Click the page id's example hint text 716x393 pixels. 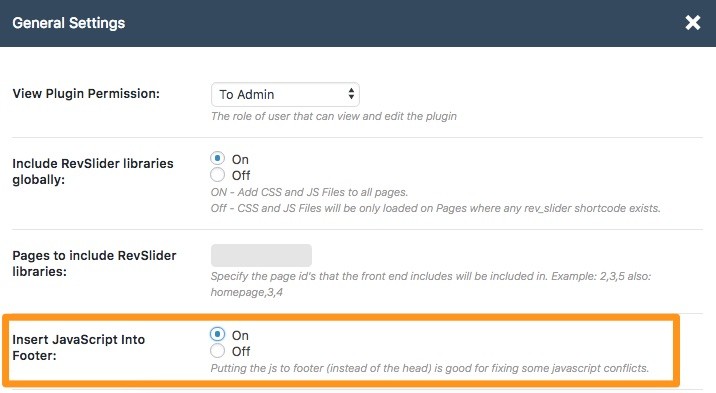click(x=431, y=284)
